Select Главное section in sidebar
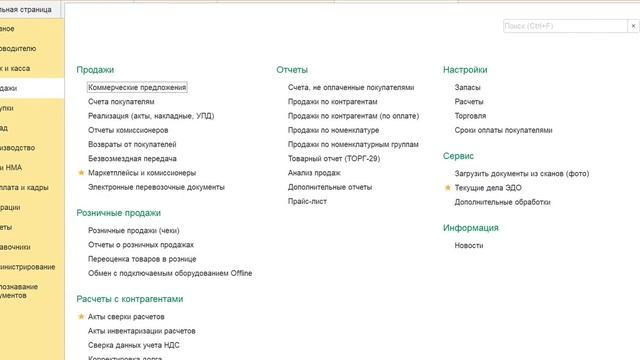640x360 pixels. (x=32, y=29)
